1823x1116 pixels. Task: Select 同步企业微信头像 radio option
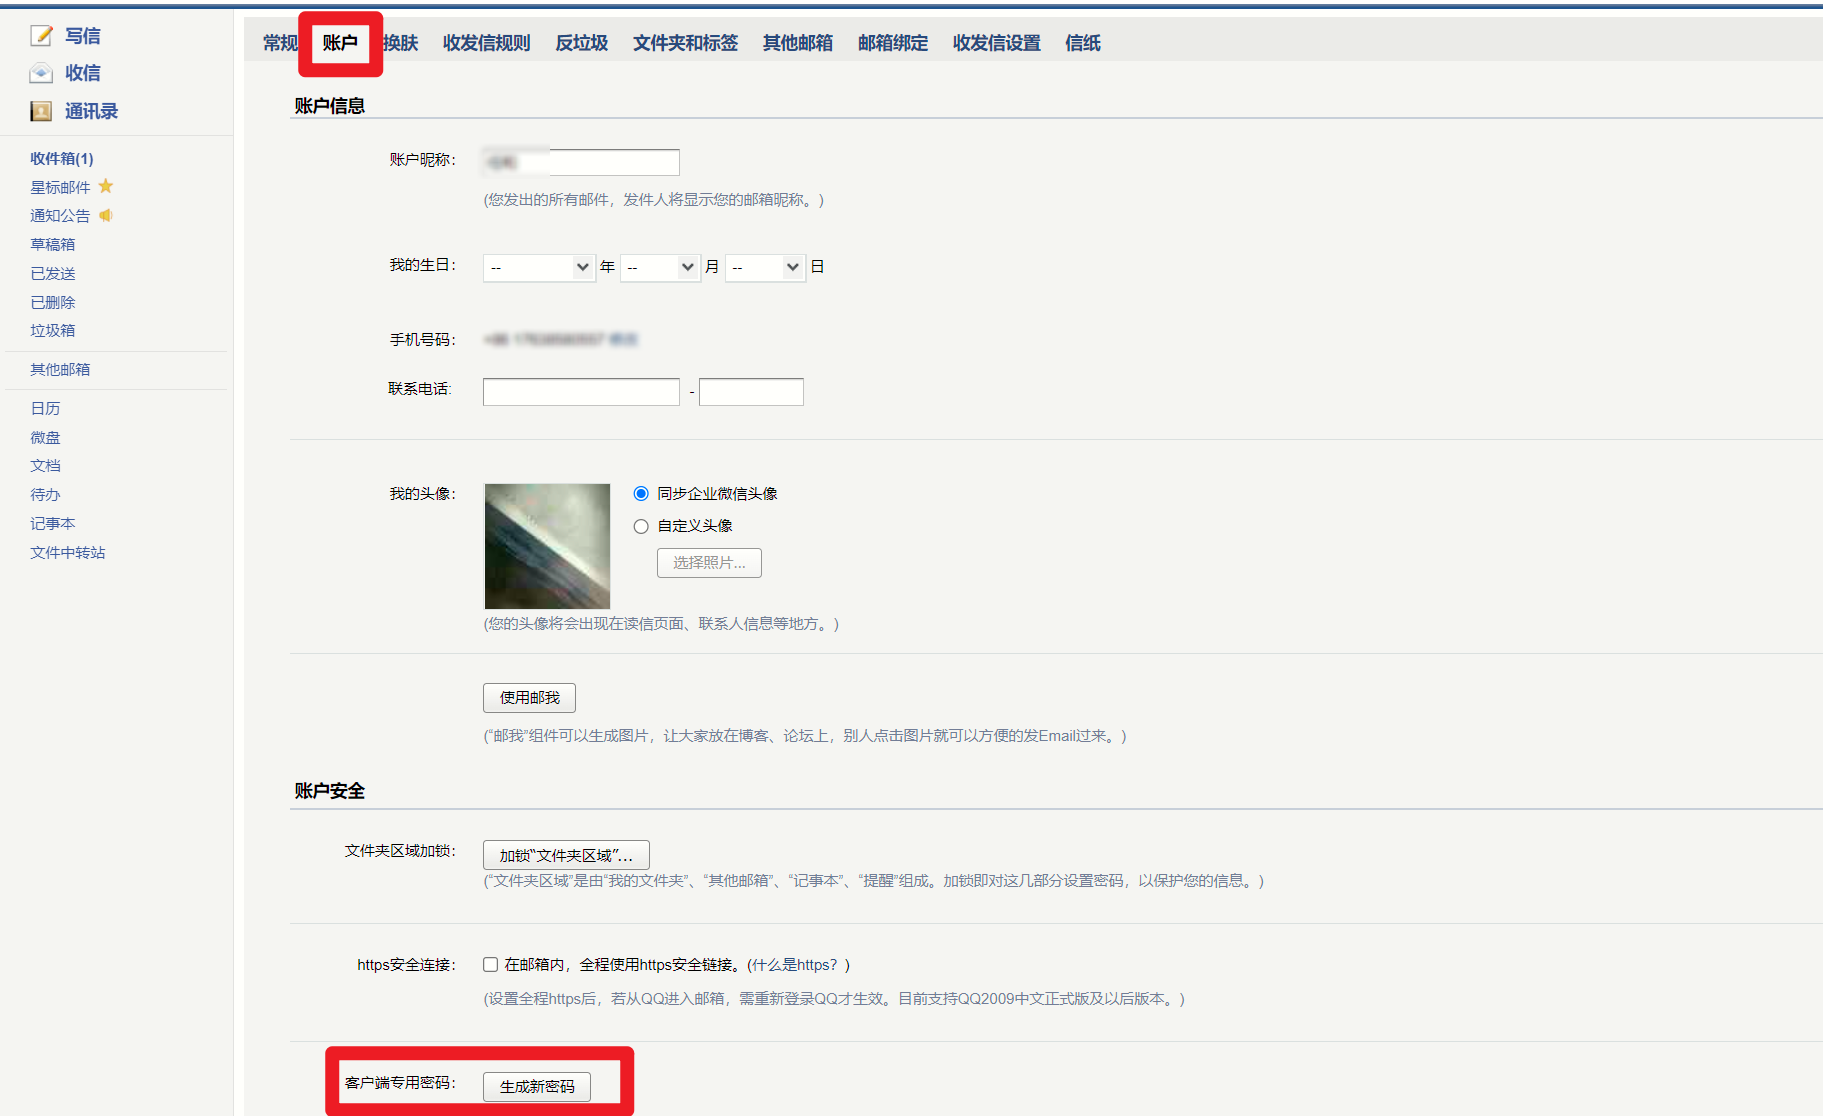[641, 494]
